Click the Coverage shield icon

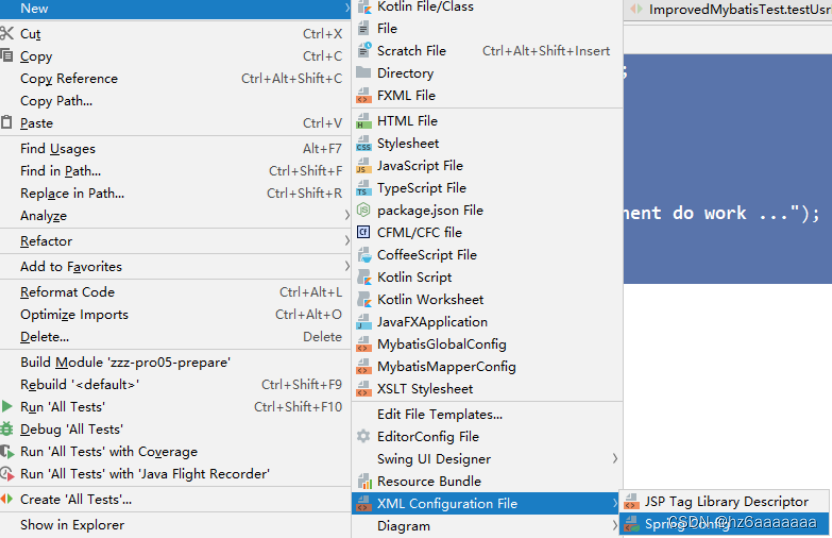[7, 452]
